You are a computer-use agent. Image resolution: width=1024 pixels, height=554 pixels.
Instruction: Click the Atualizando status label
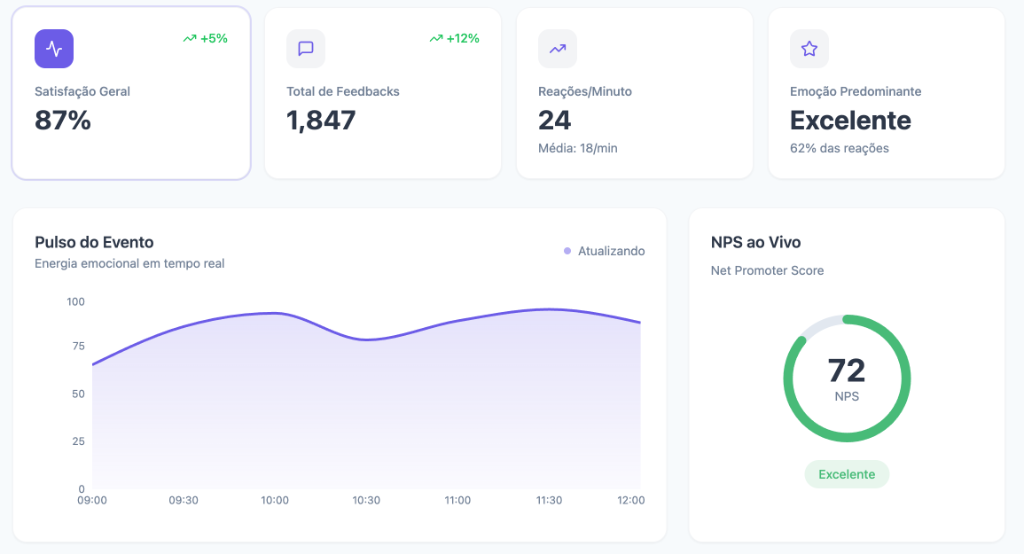coord(611,251)
